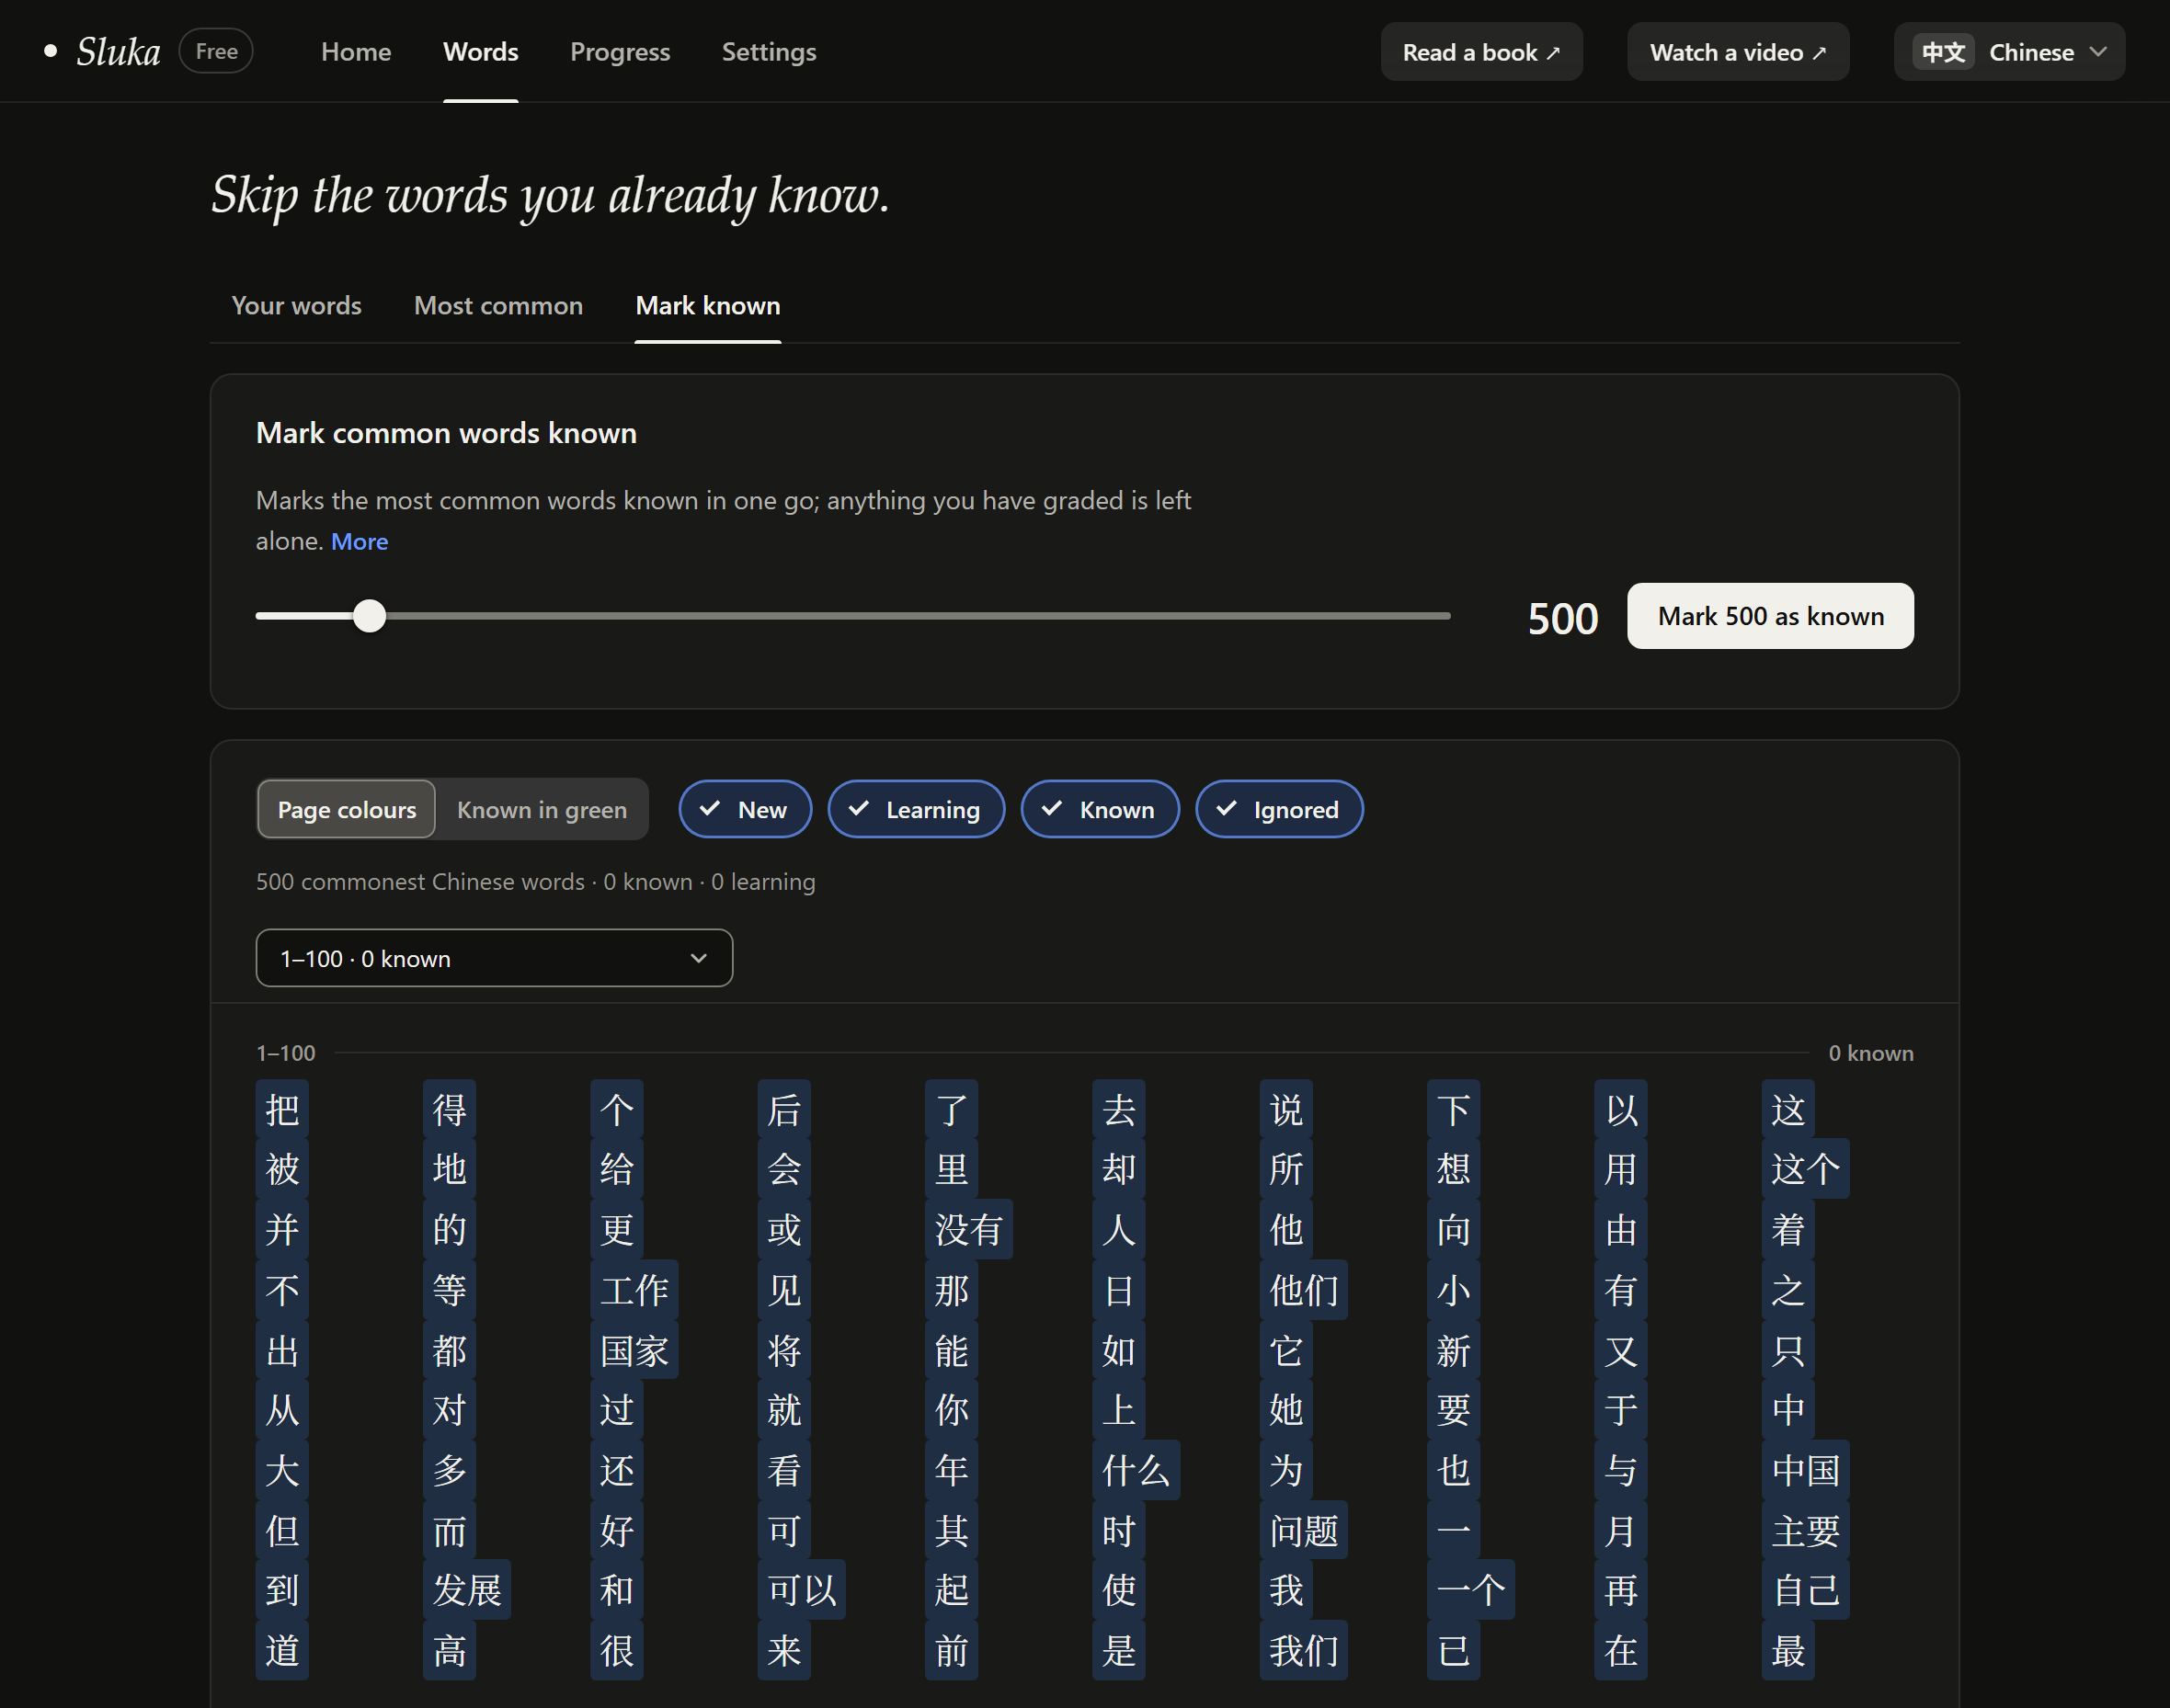Click the Free plan badge
The image size is (2170, 1708).
point(216,51)
